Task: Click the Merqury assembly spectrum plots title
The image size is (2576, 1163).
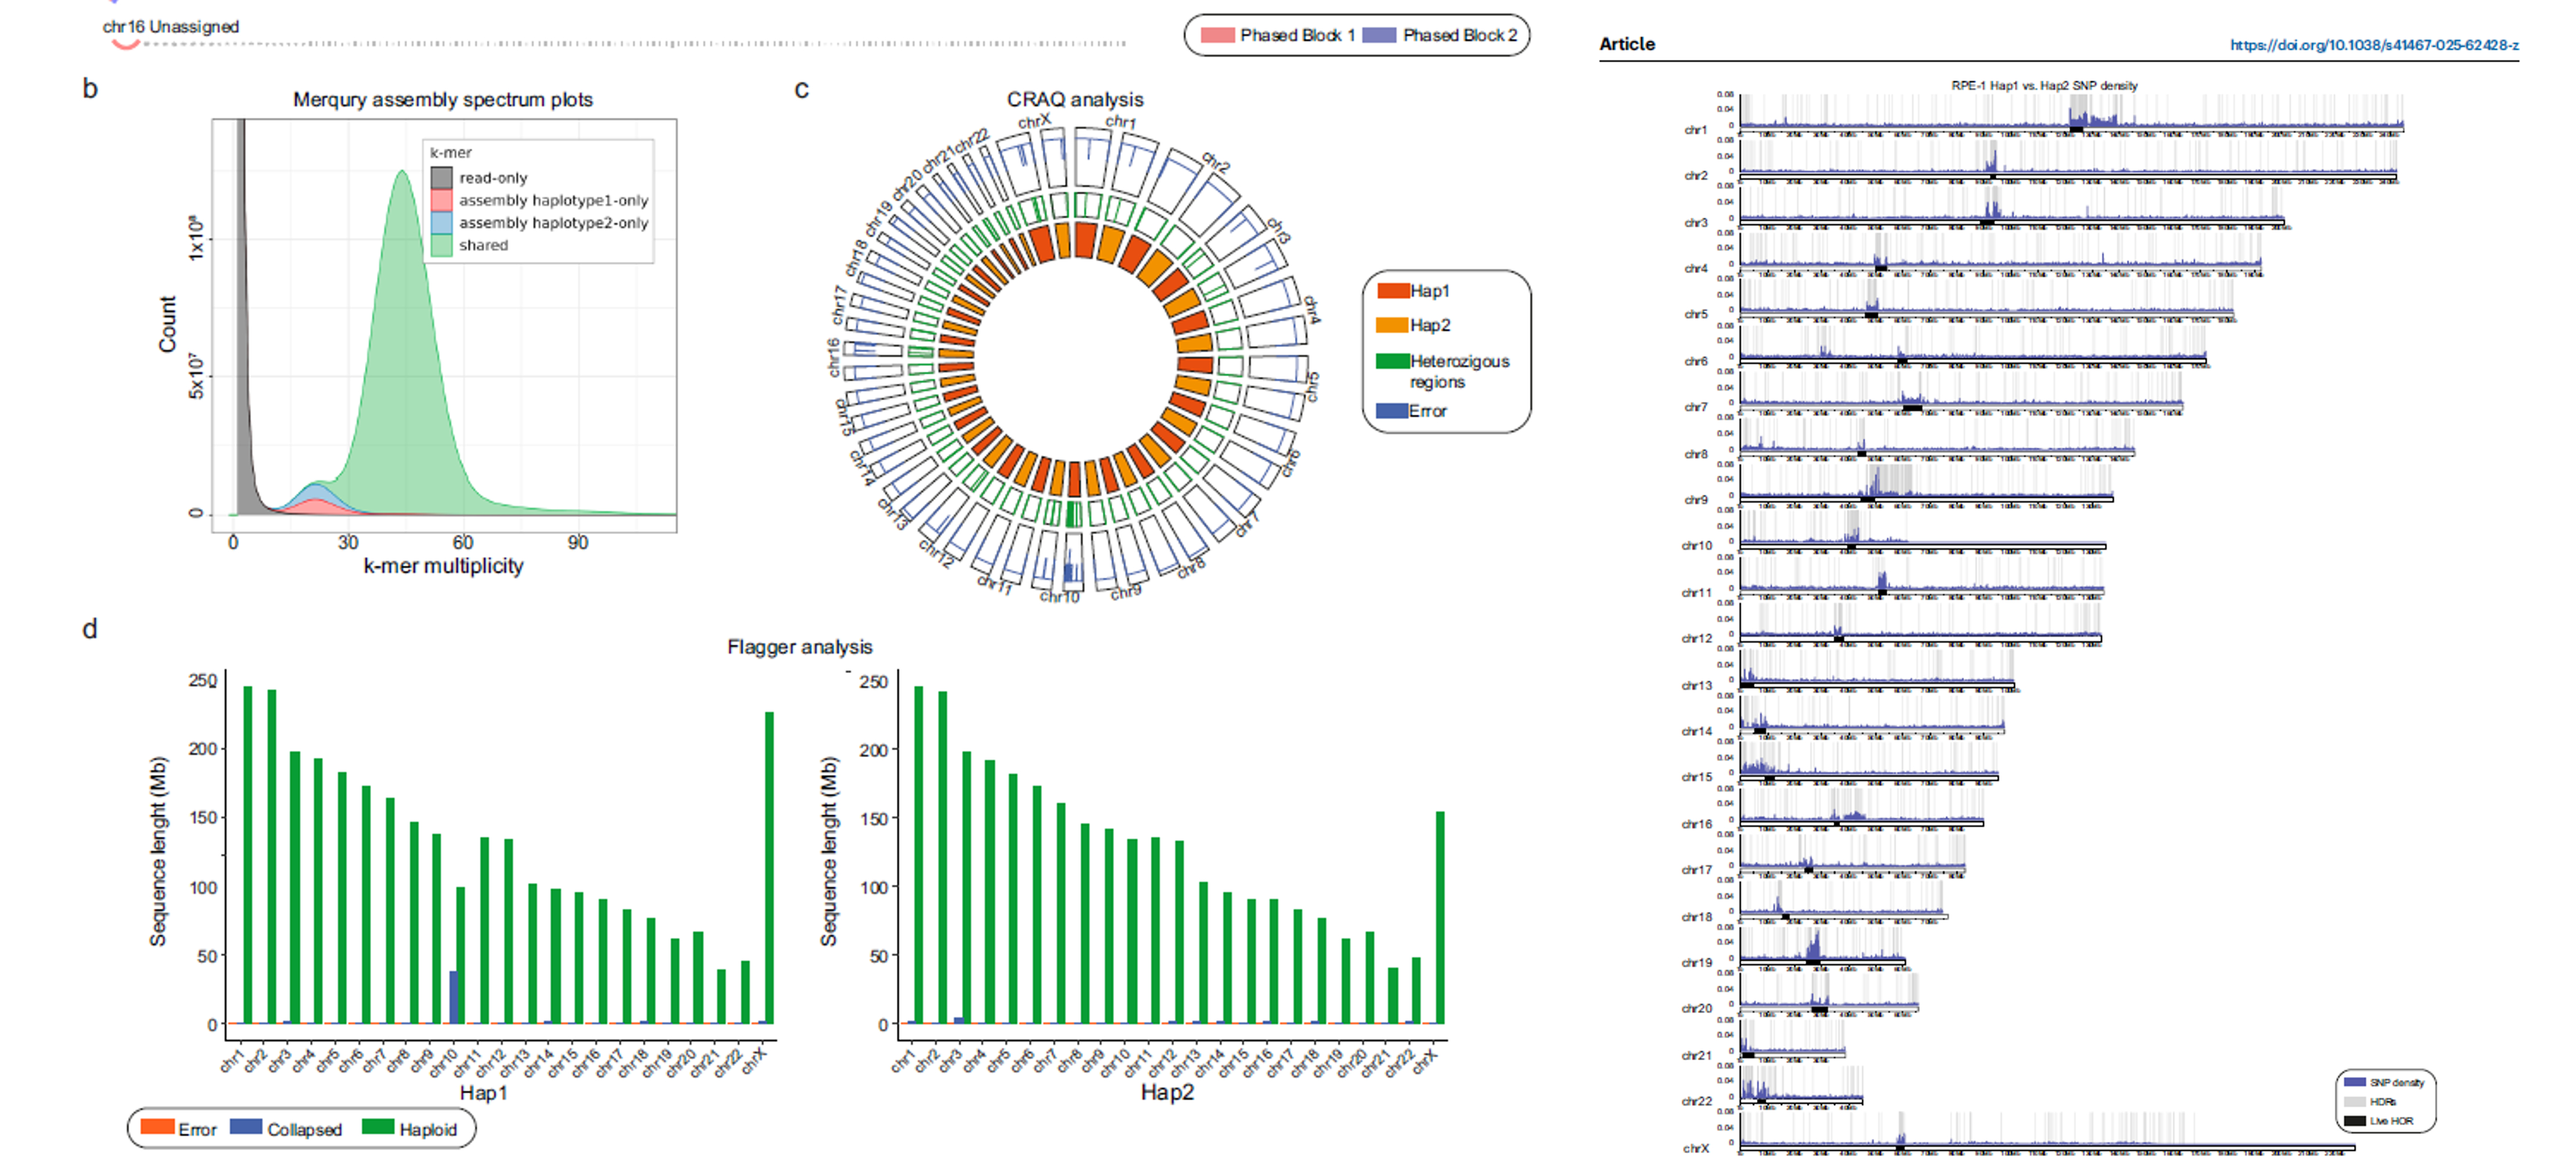Action: coord(442,99)
